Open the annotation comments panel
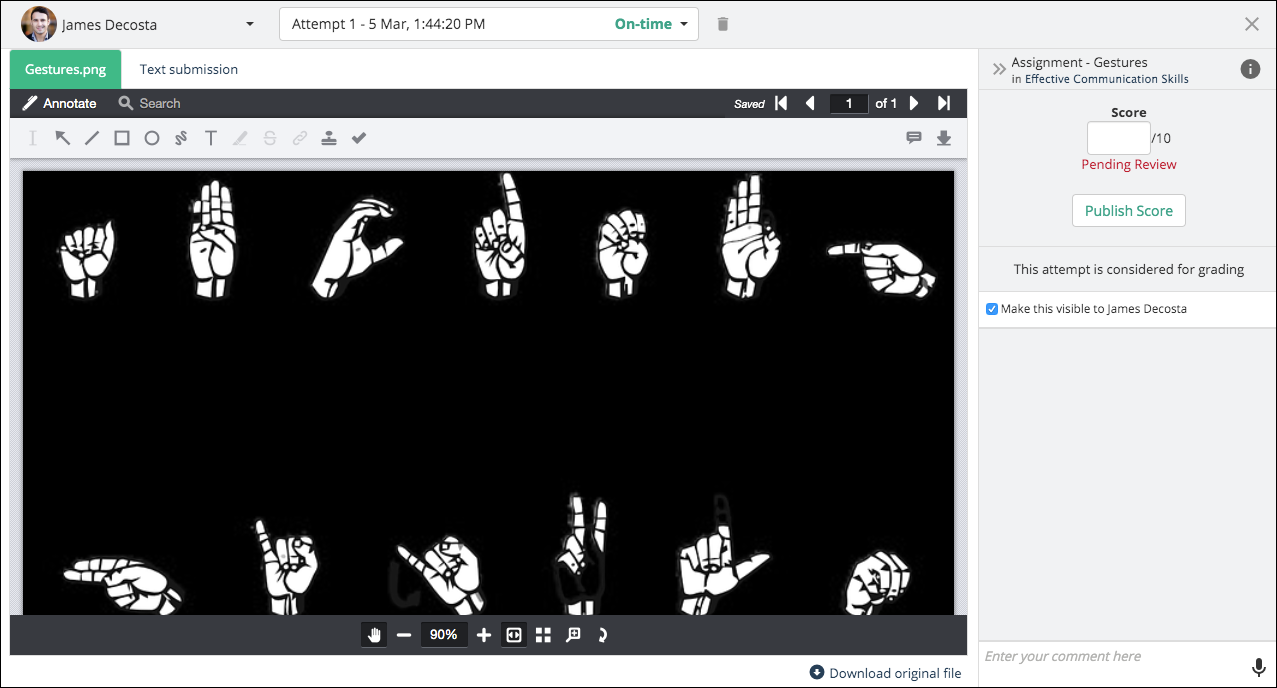This screenshot has height=688, width=1277. pos(914,138)
